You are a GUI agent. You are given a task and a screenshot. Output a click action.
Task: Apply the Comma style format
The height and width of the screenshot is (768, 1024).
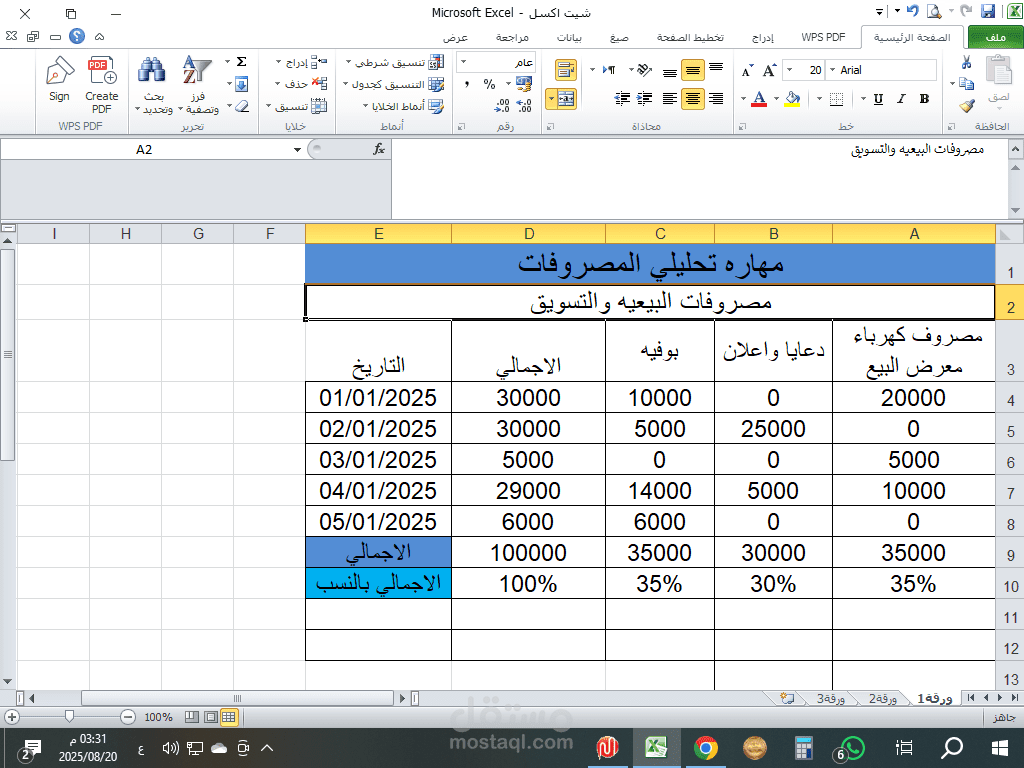click(x=467, y=84)
